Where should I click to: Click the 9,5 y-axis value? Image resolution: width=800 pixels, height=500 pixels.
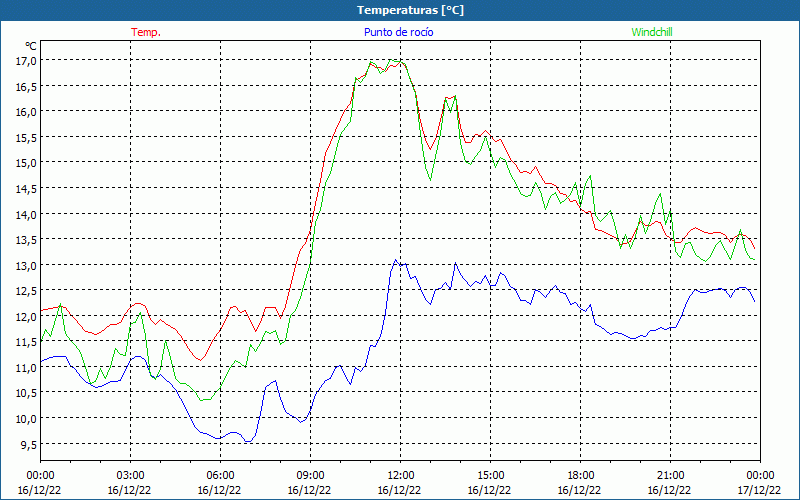coord(29,444)
